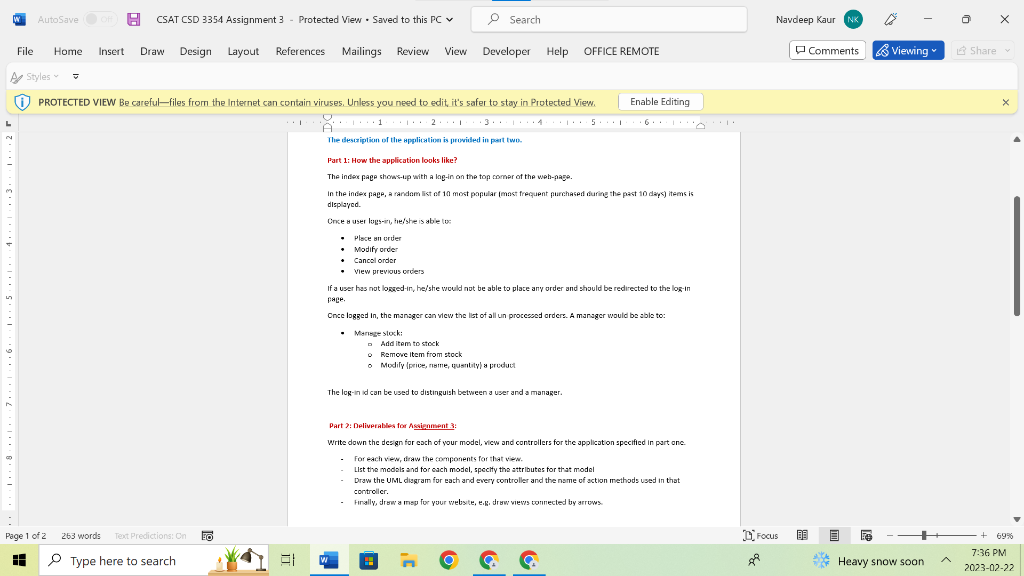Screen dimensions: 1024x576
Task: Click the Heavy snow soon weather widget
Action: point(869,560)
